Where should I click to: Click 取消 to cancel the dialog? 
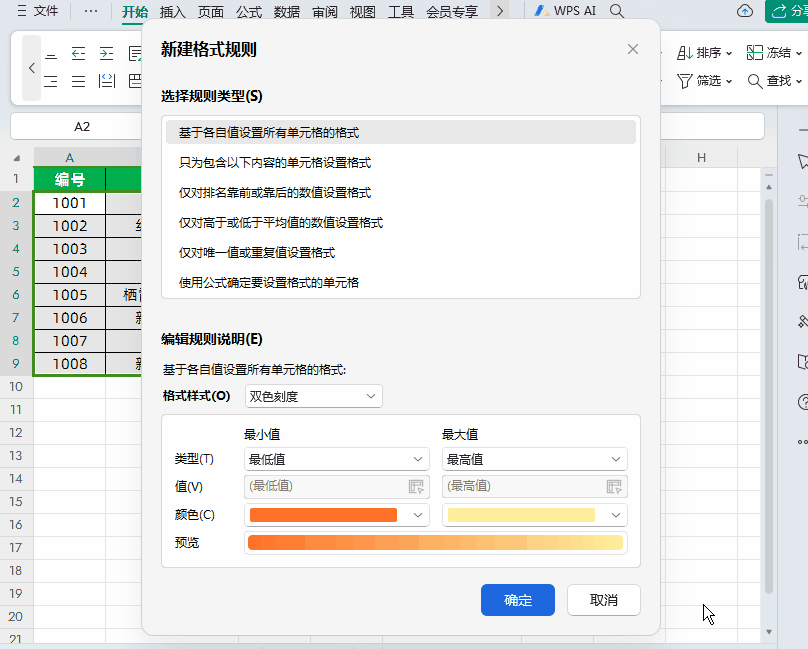[x=603, y=600]
